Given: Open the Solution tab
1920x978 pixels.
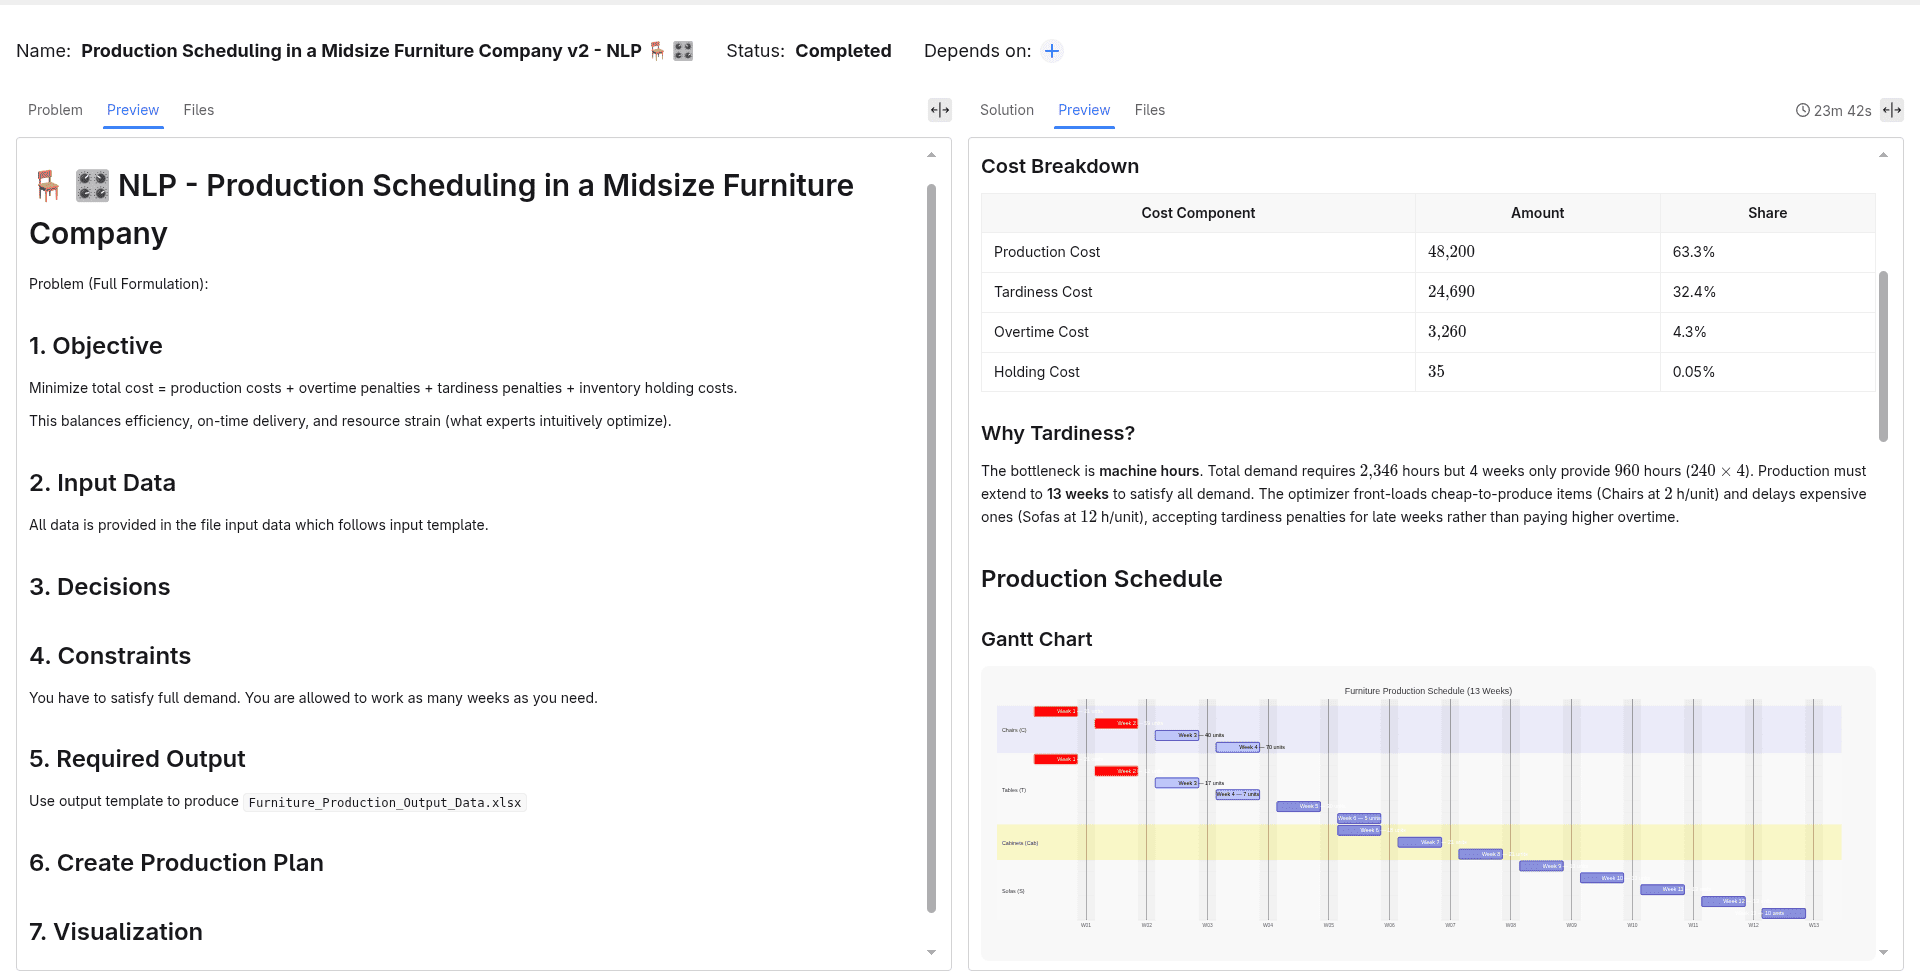Looking at the screenshot, I should [x=1007, y=110].
